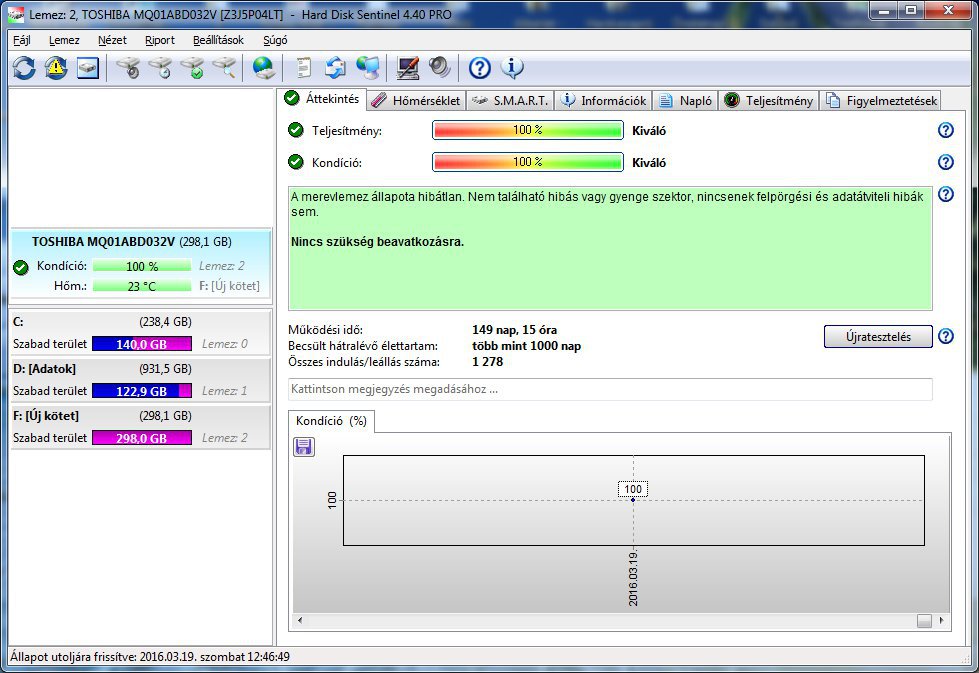Viewport: 979px width, 673px height.
Task: Click the blue question mark Help toolbar icon
Action: point(480,67)
